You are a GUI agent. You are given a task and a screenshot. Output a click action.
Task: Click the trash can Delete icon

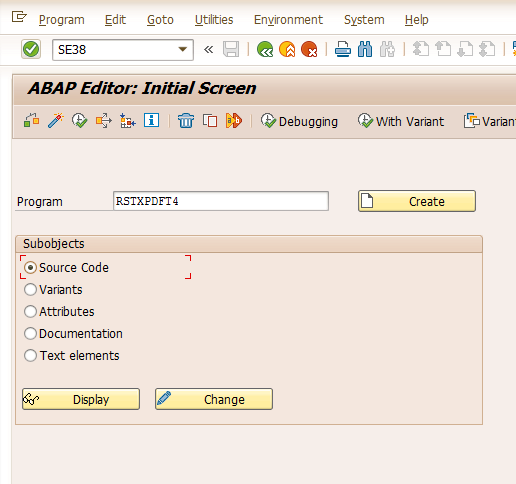(x=186, y=121)
